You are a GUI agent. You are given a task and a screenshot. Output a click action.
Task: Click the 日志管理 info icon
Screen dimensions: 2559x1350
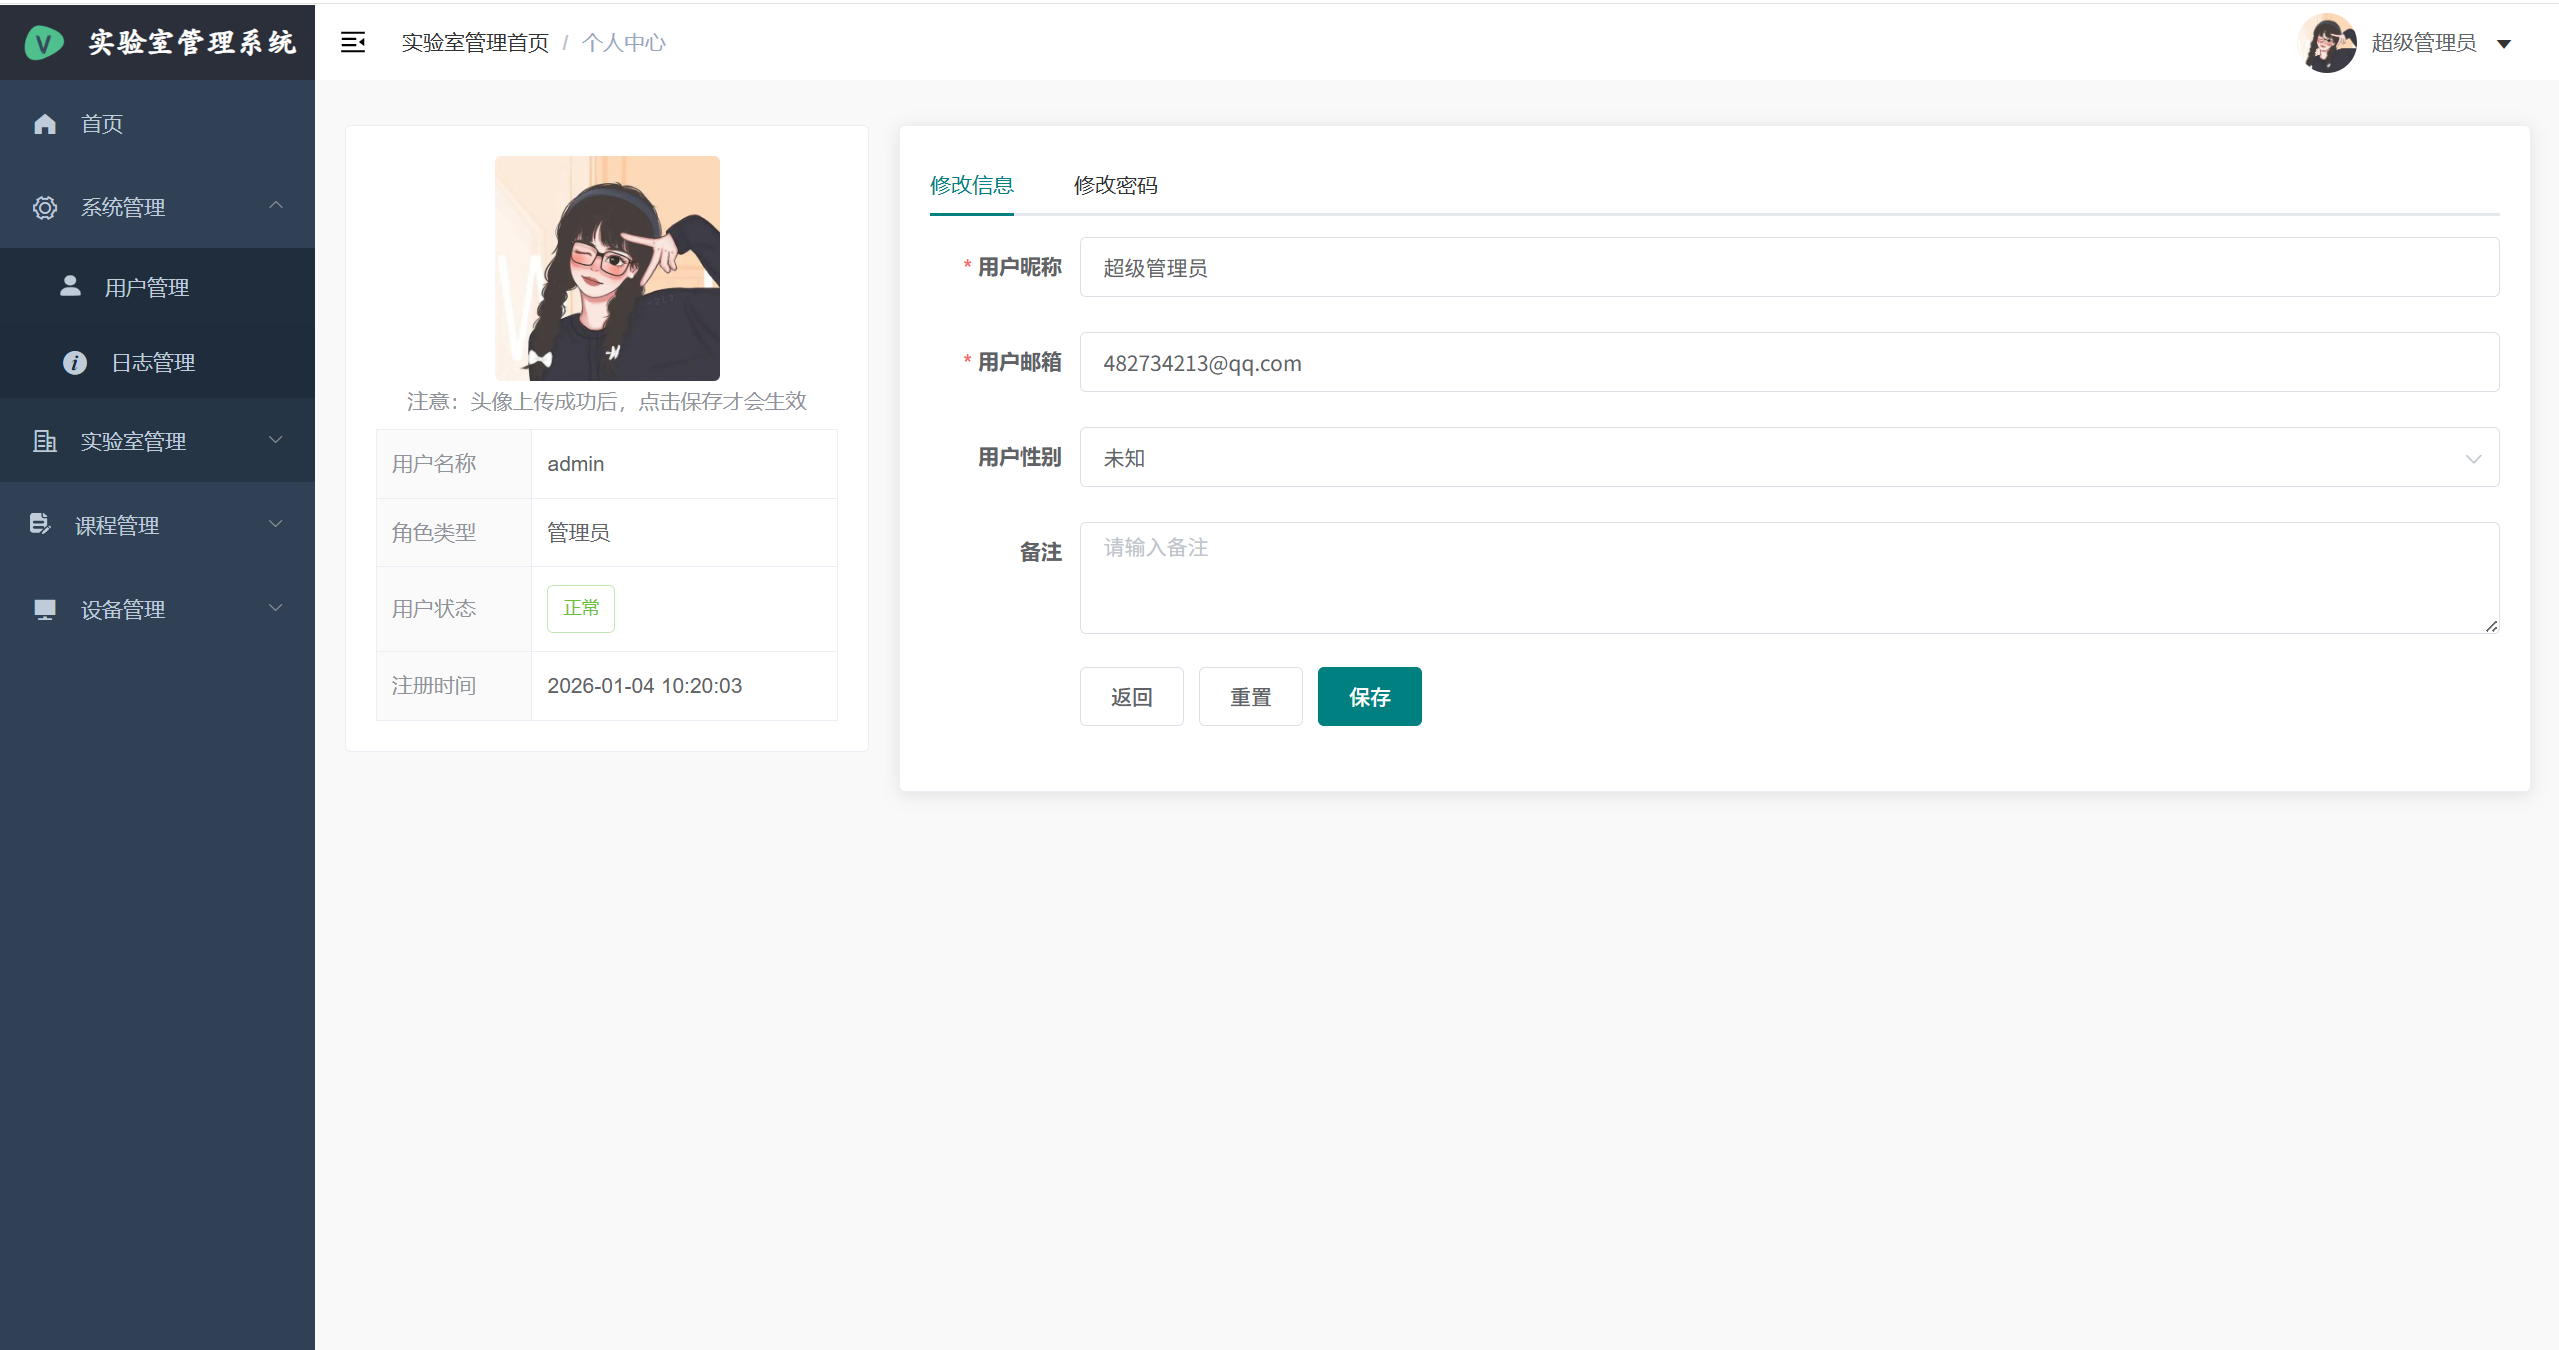pyautogui.click(x=75, y=362)
